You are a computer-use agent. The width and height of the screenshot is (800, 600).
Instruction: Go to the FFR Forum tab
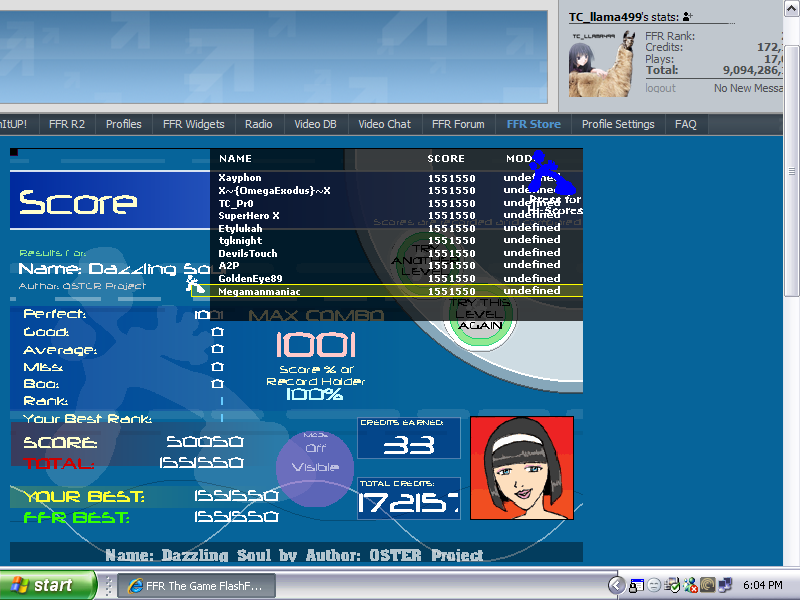[458, 124]
